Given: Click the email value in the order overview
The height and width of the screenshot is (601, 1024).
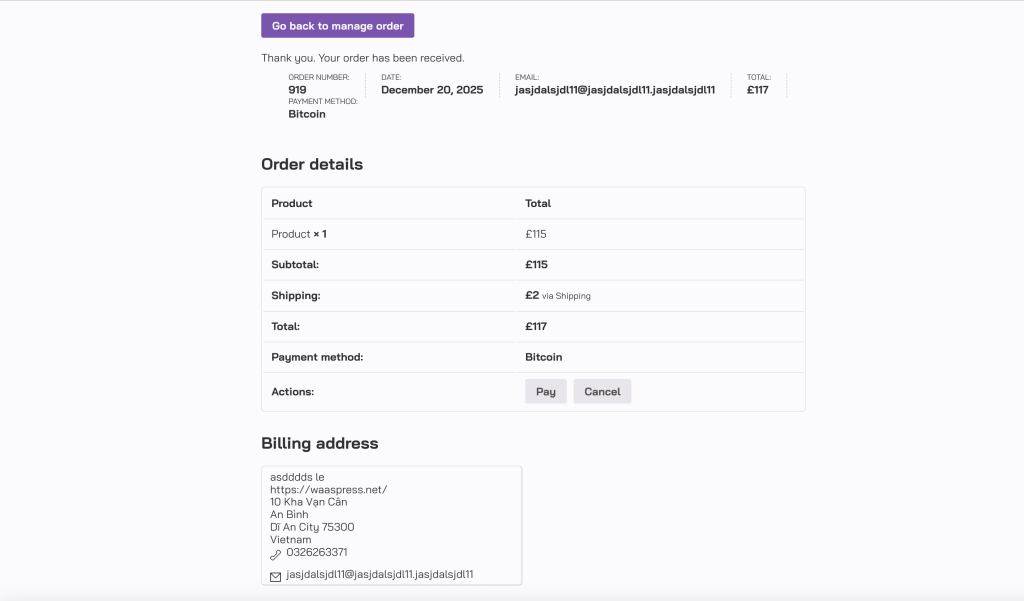Looking at the screenshot, I should tap(614, 90).
